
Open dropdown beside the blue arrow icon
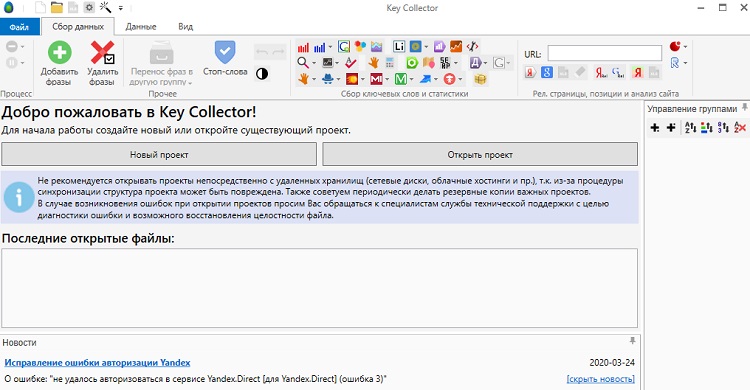pyautogui.click(x=436, y=79)
